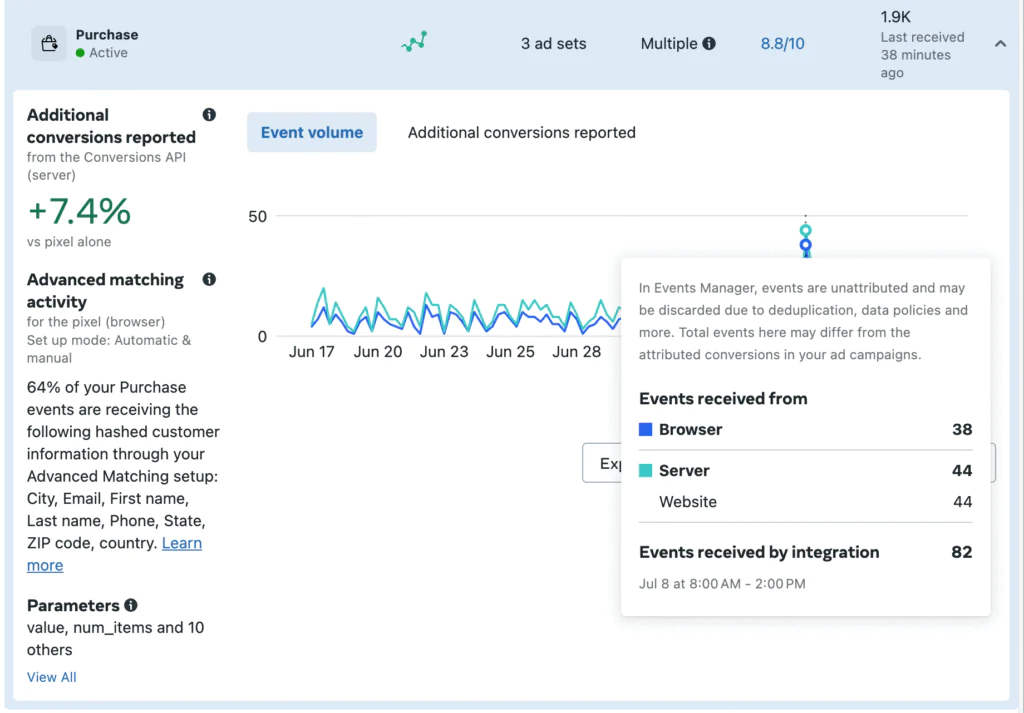The width and height of the screenshot is (1024, 713).
Task: Click the 50 y-axis label
Action: coord(257,216)
